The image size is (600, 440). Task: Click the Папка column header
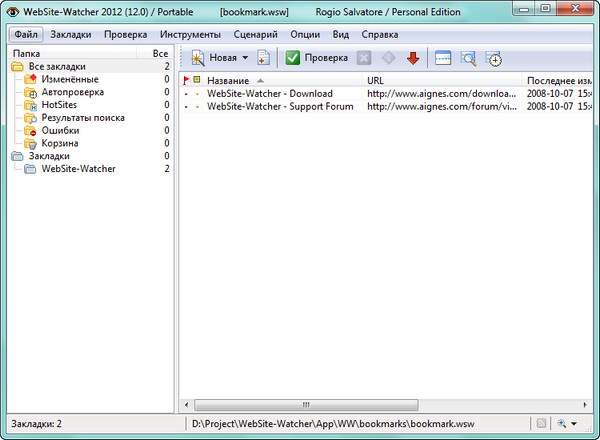72,54
